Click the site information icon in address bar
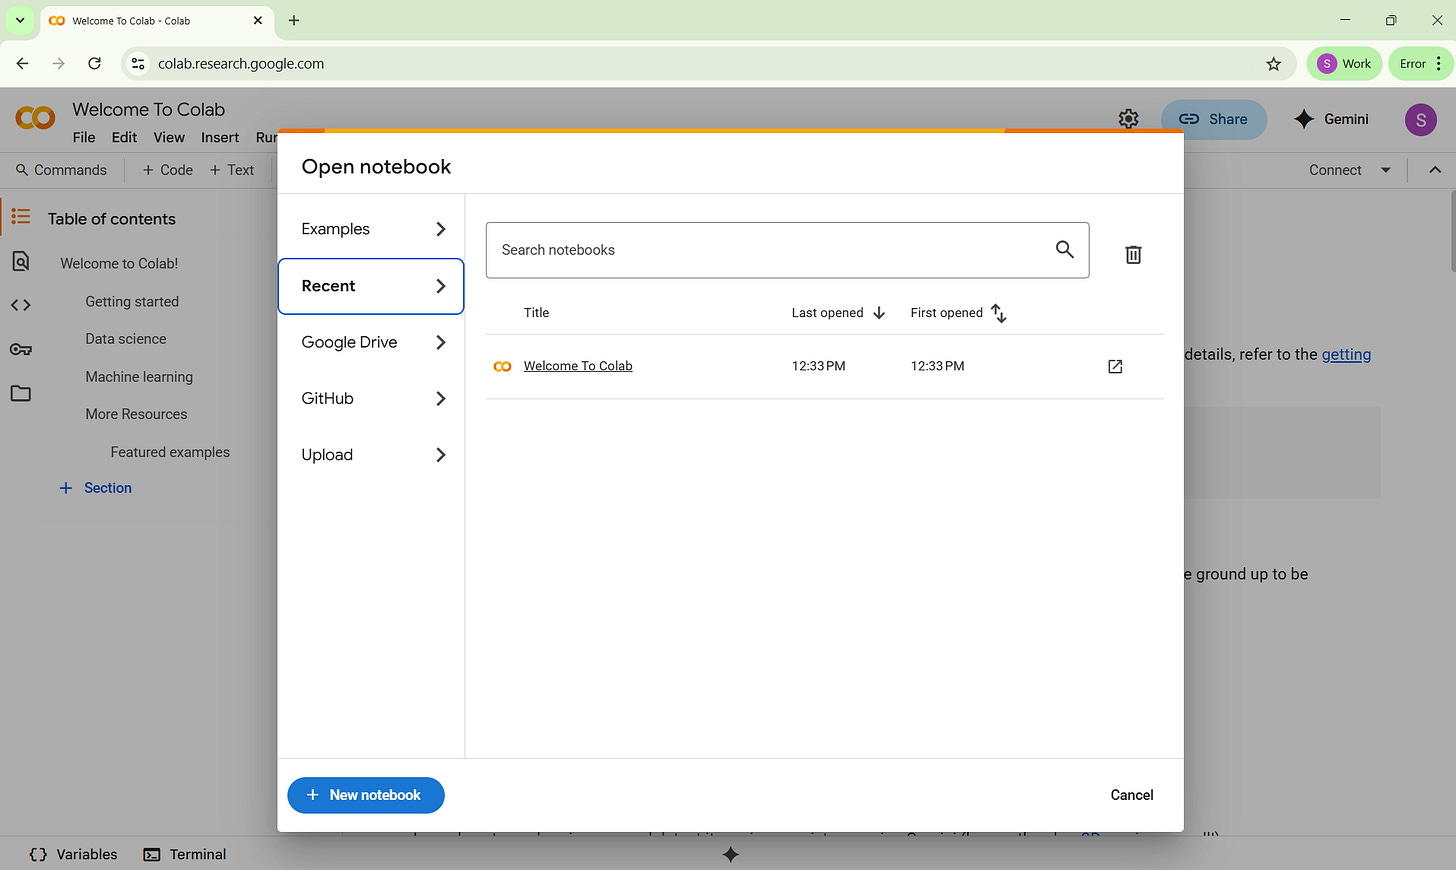Image resolution: width=1456 pixels, height=870 pixels. click(x=138, y=63)
